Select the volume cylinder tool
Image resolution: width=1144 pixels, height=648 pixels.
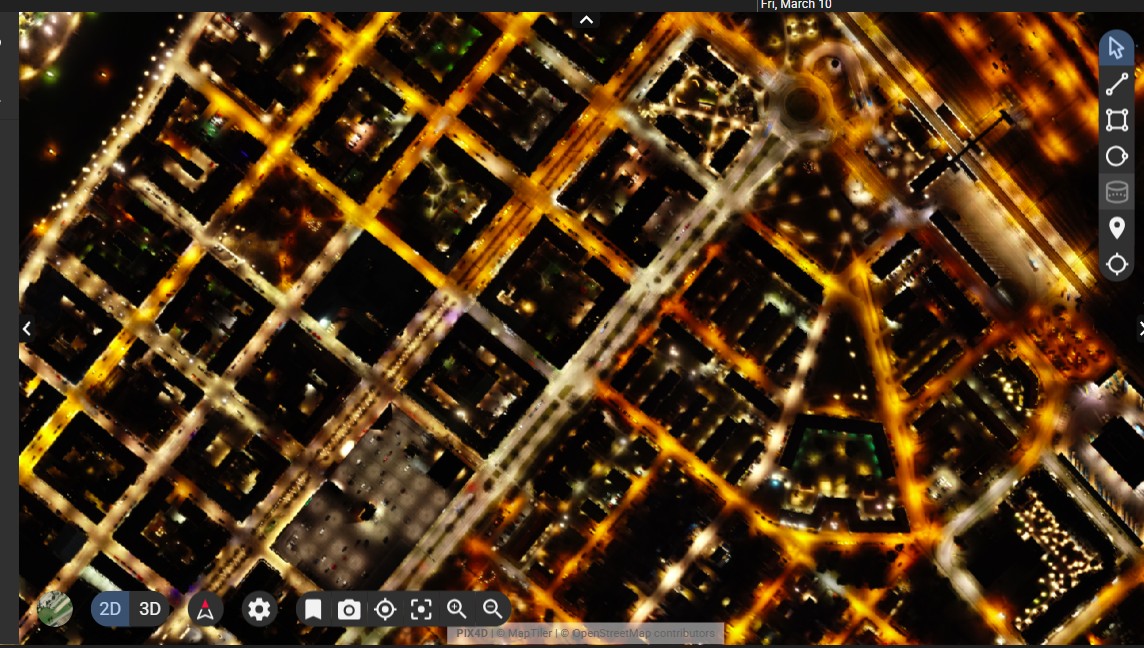(1116, 192)
